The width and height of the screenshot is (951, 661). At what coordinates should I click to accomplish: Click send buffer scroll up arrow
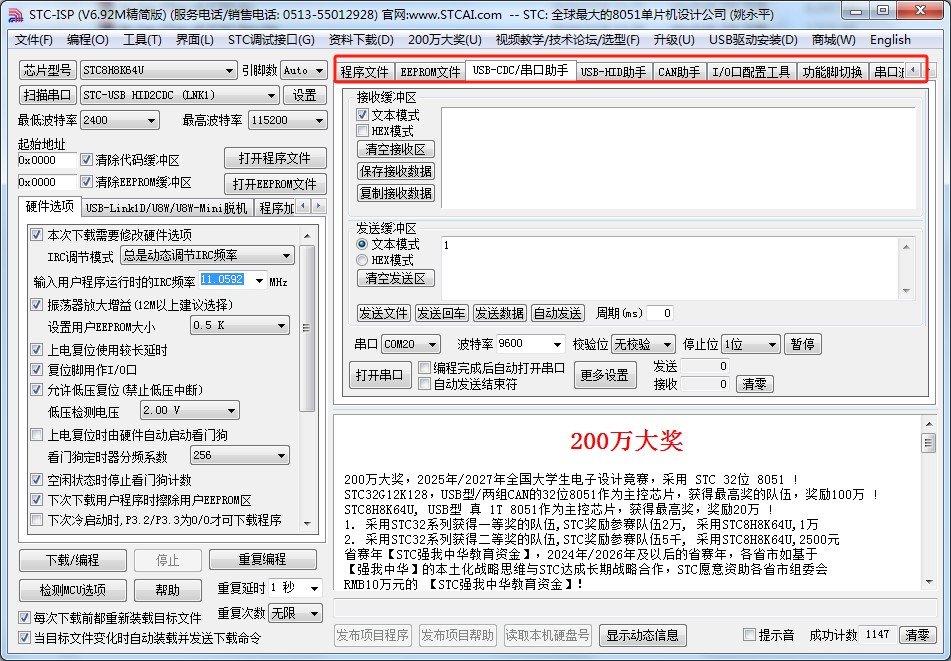coord(906,247)
